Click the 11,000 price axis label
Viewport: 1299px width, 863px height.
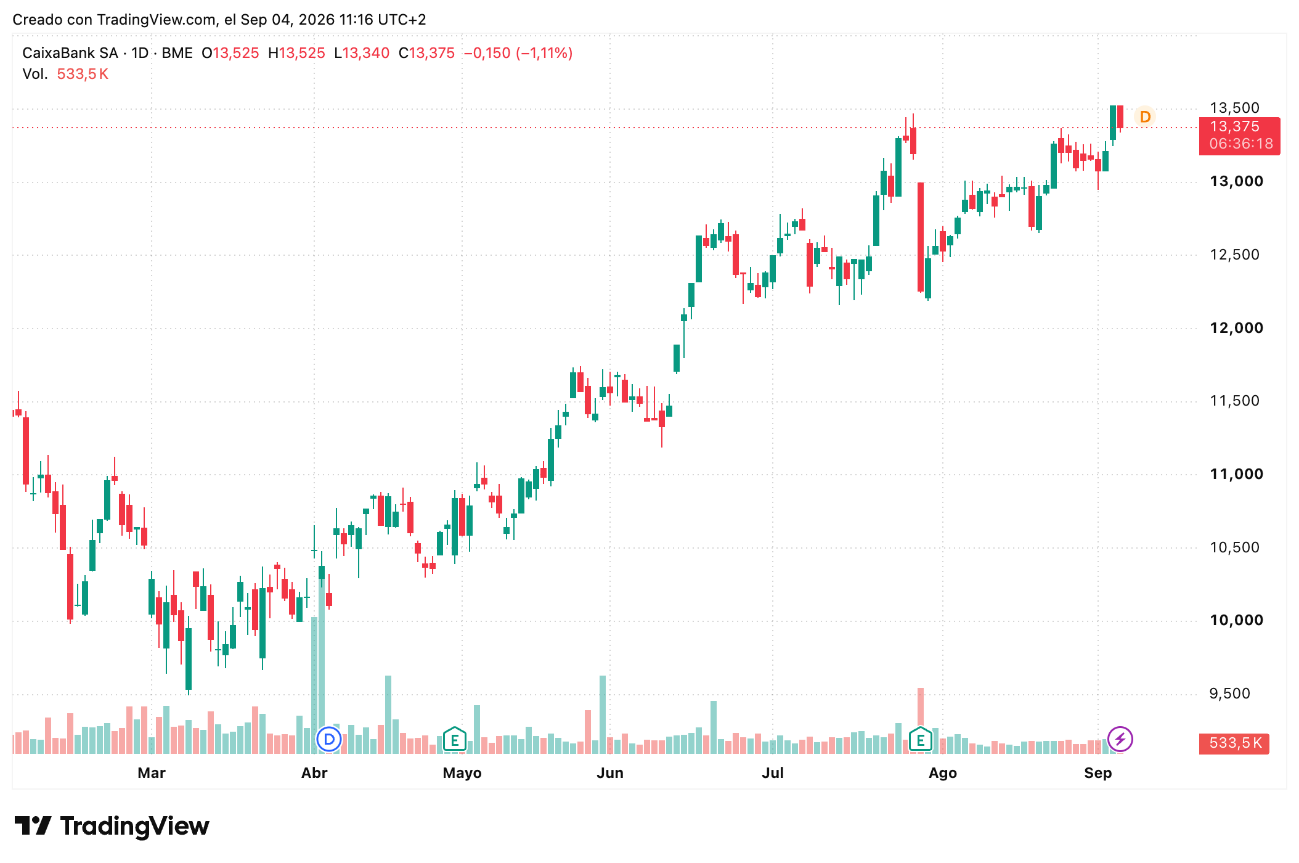[x=1235, y=474]
